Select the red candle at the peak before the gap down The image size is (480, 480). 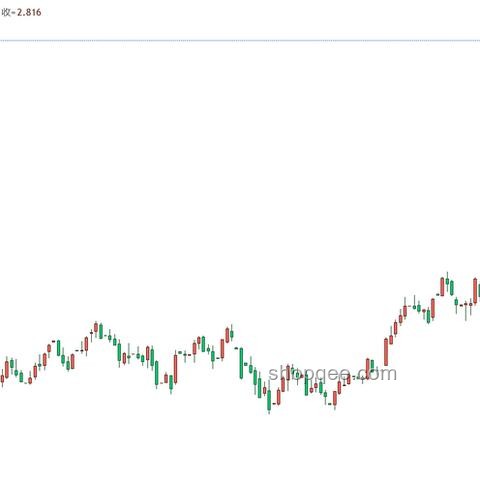click(x=227, y=335)
